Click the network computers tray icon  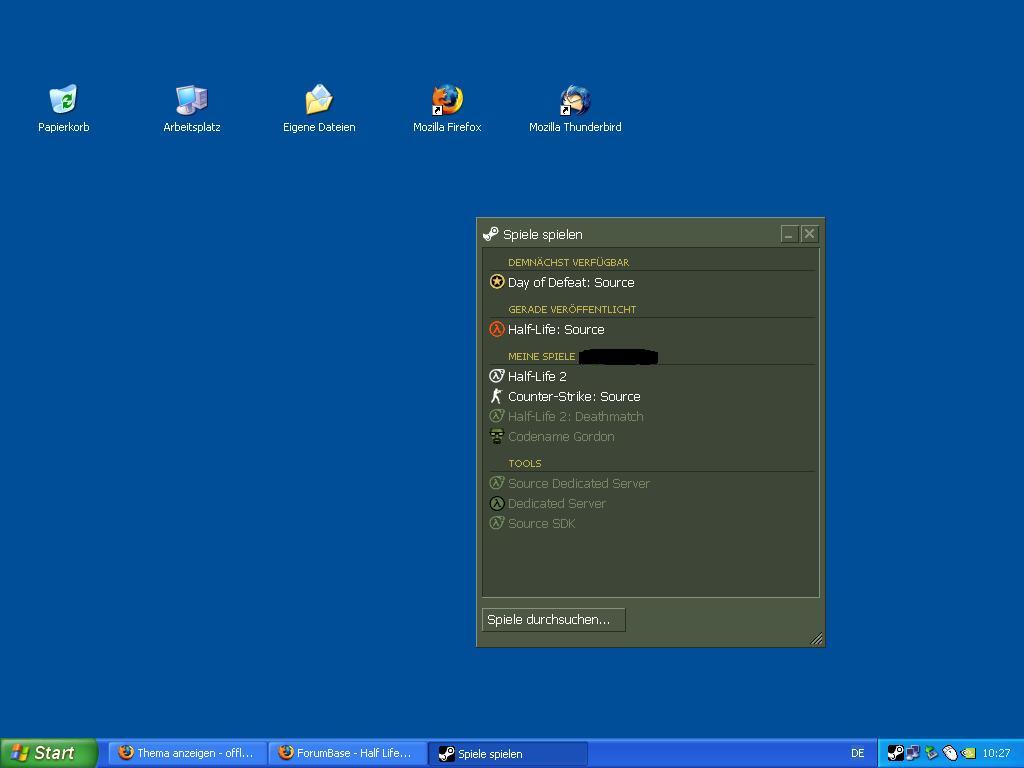(913, 753)
